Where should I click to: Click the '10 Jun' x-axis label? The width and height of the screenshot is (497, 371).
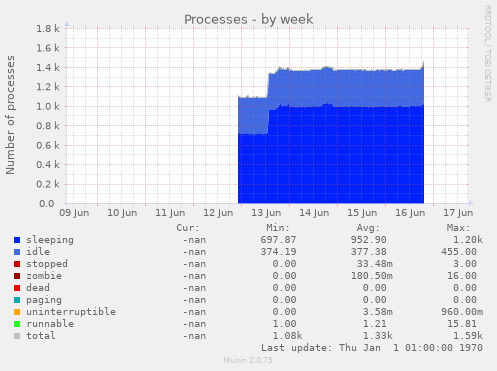pyautogui.click(x=122, y=213)
